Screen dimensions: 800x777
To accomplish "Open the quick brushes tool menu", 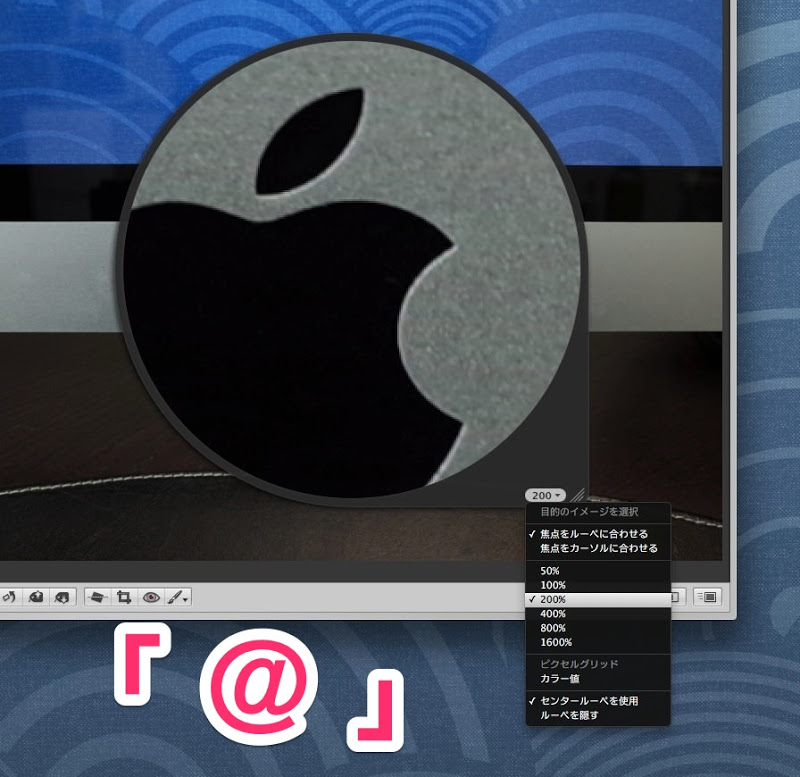I will (178, 596).
